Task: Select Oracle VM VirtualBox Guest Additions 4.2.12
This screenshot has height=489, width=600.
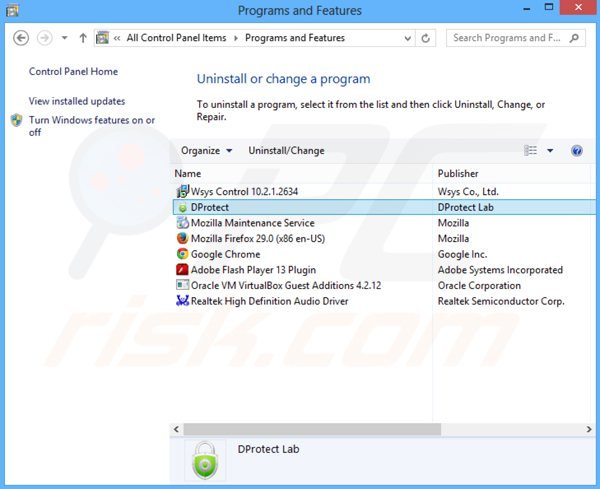Action: tap(286, 286)
